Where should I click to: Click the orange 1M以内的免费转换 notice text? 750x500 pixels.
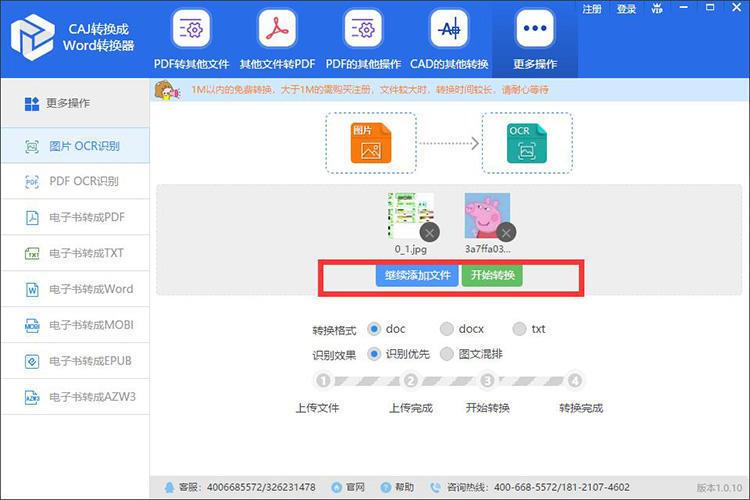[370, 90]
